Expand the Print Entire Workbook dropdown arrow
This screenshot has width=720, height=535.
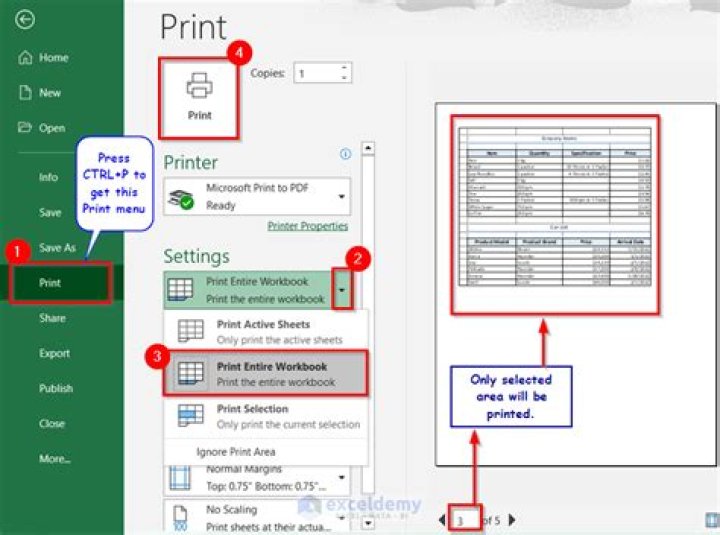[x=342, y=290]
